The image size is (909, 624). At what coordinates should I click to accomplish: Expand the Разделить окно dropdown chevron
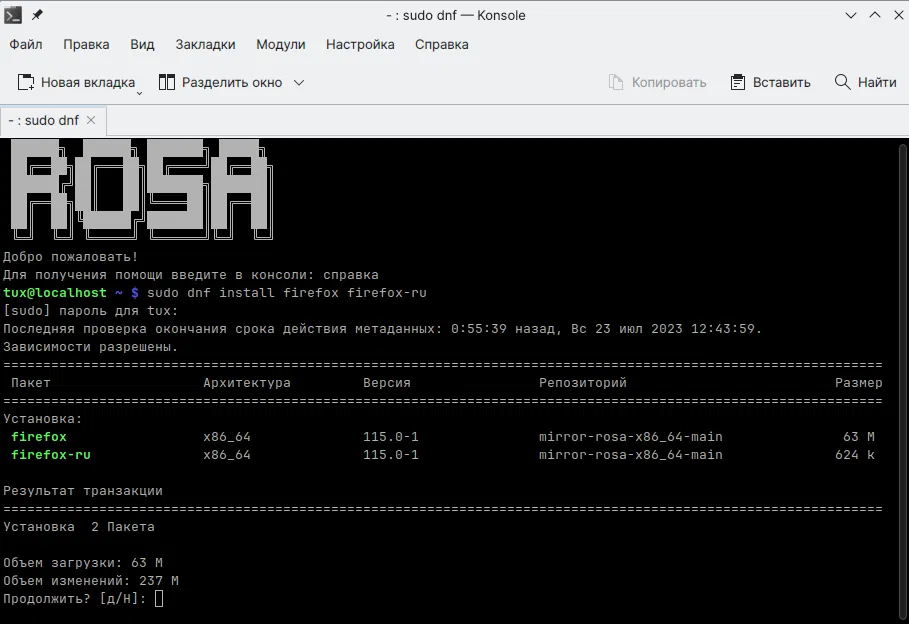click(x=299, y=82)
